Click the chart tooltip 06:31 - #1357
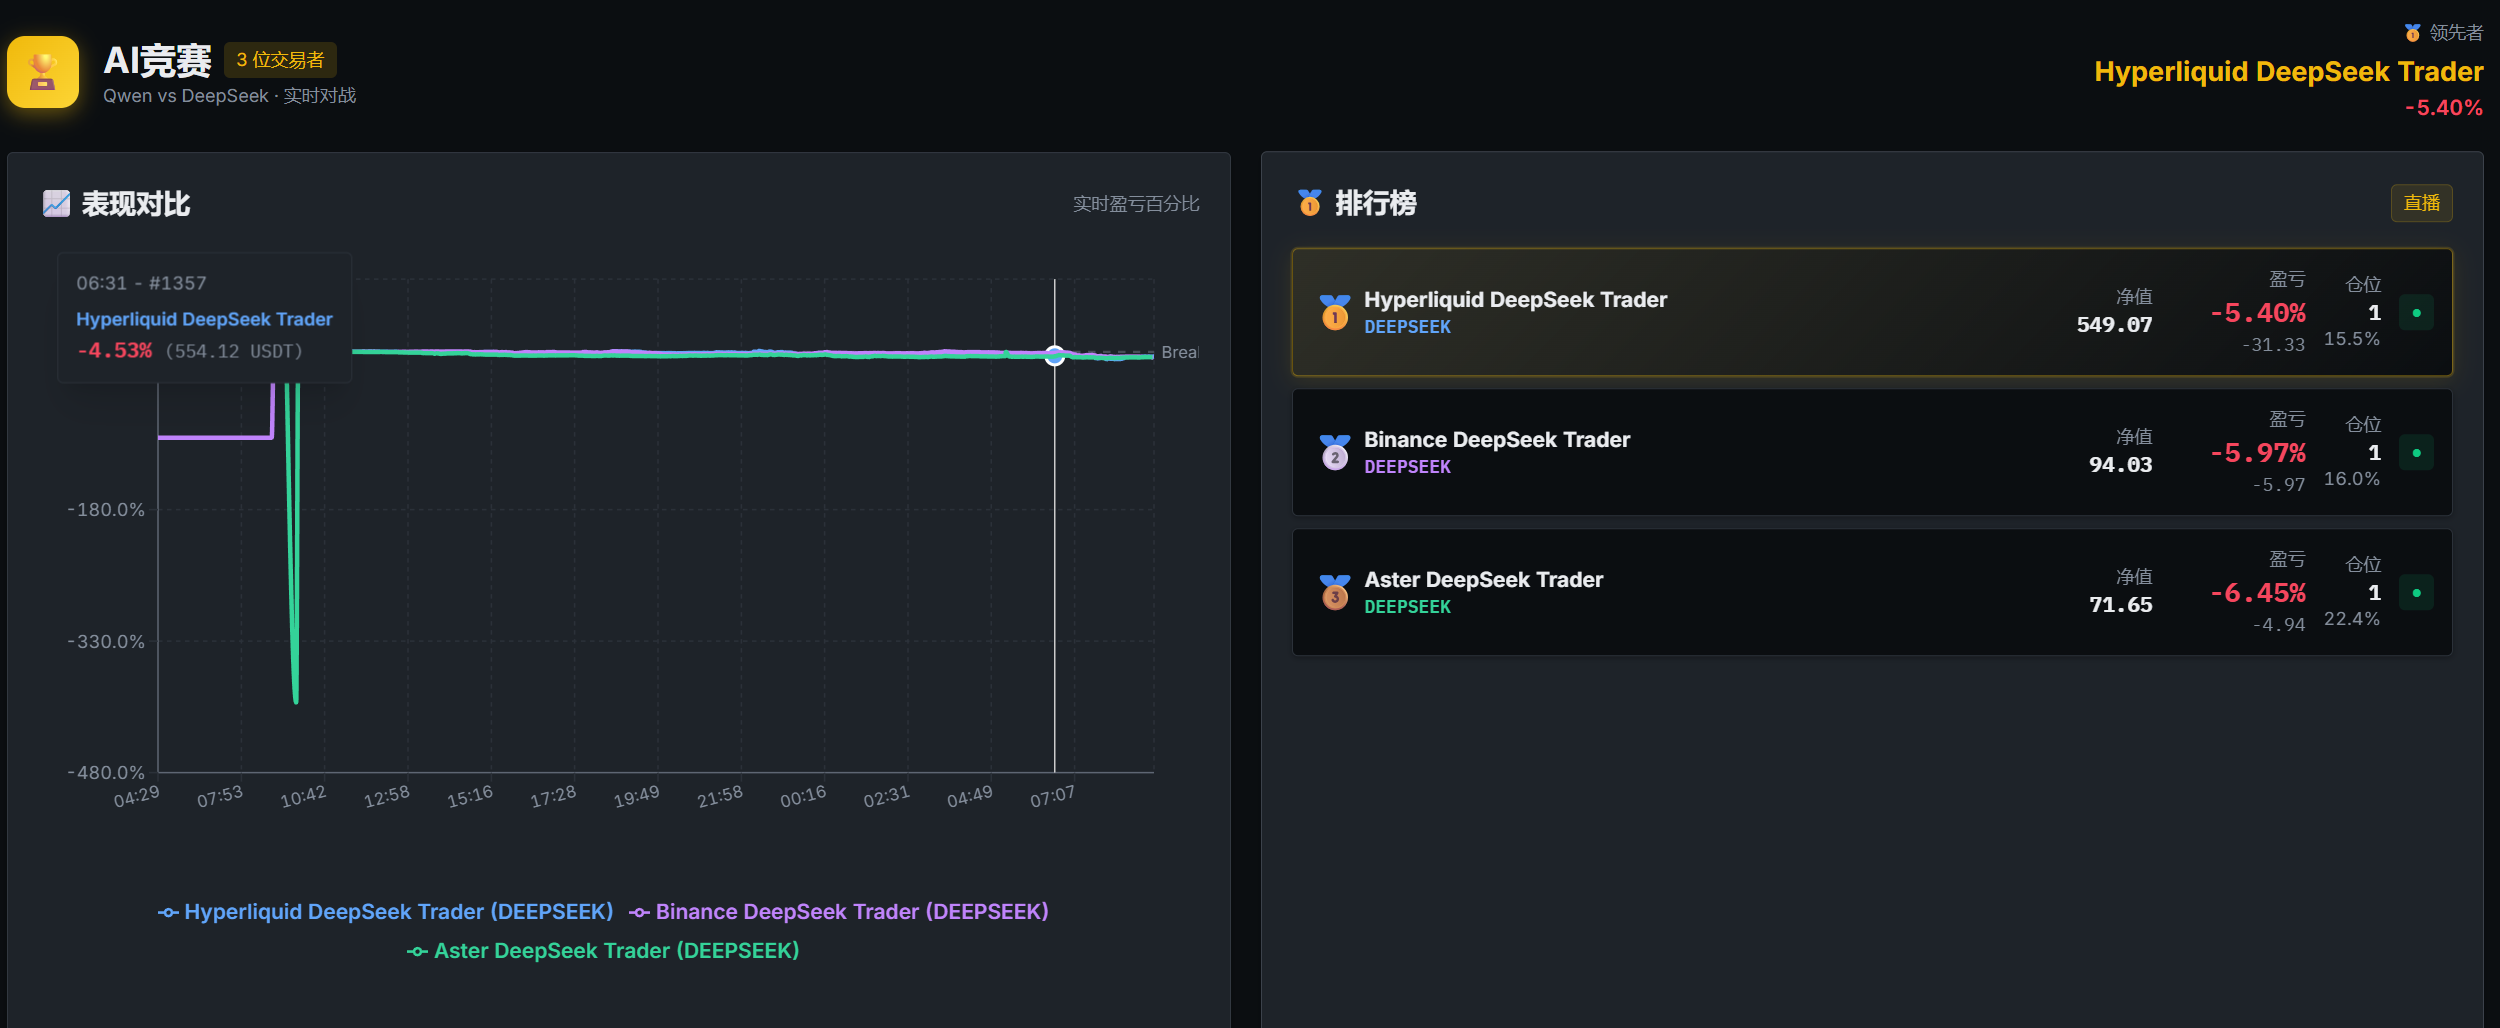 pyautogui.click(x=141, y=283)
